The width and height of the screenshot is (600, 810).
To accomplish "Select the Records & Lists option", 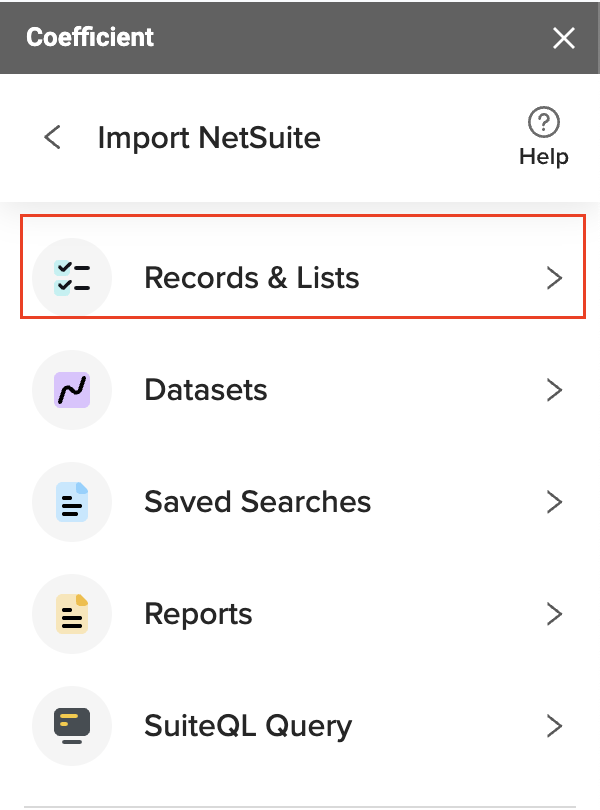I will point(303,267).
